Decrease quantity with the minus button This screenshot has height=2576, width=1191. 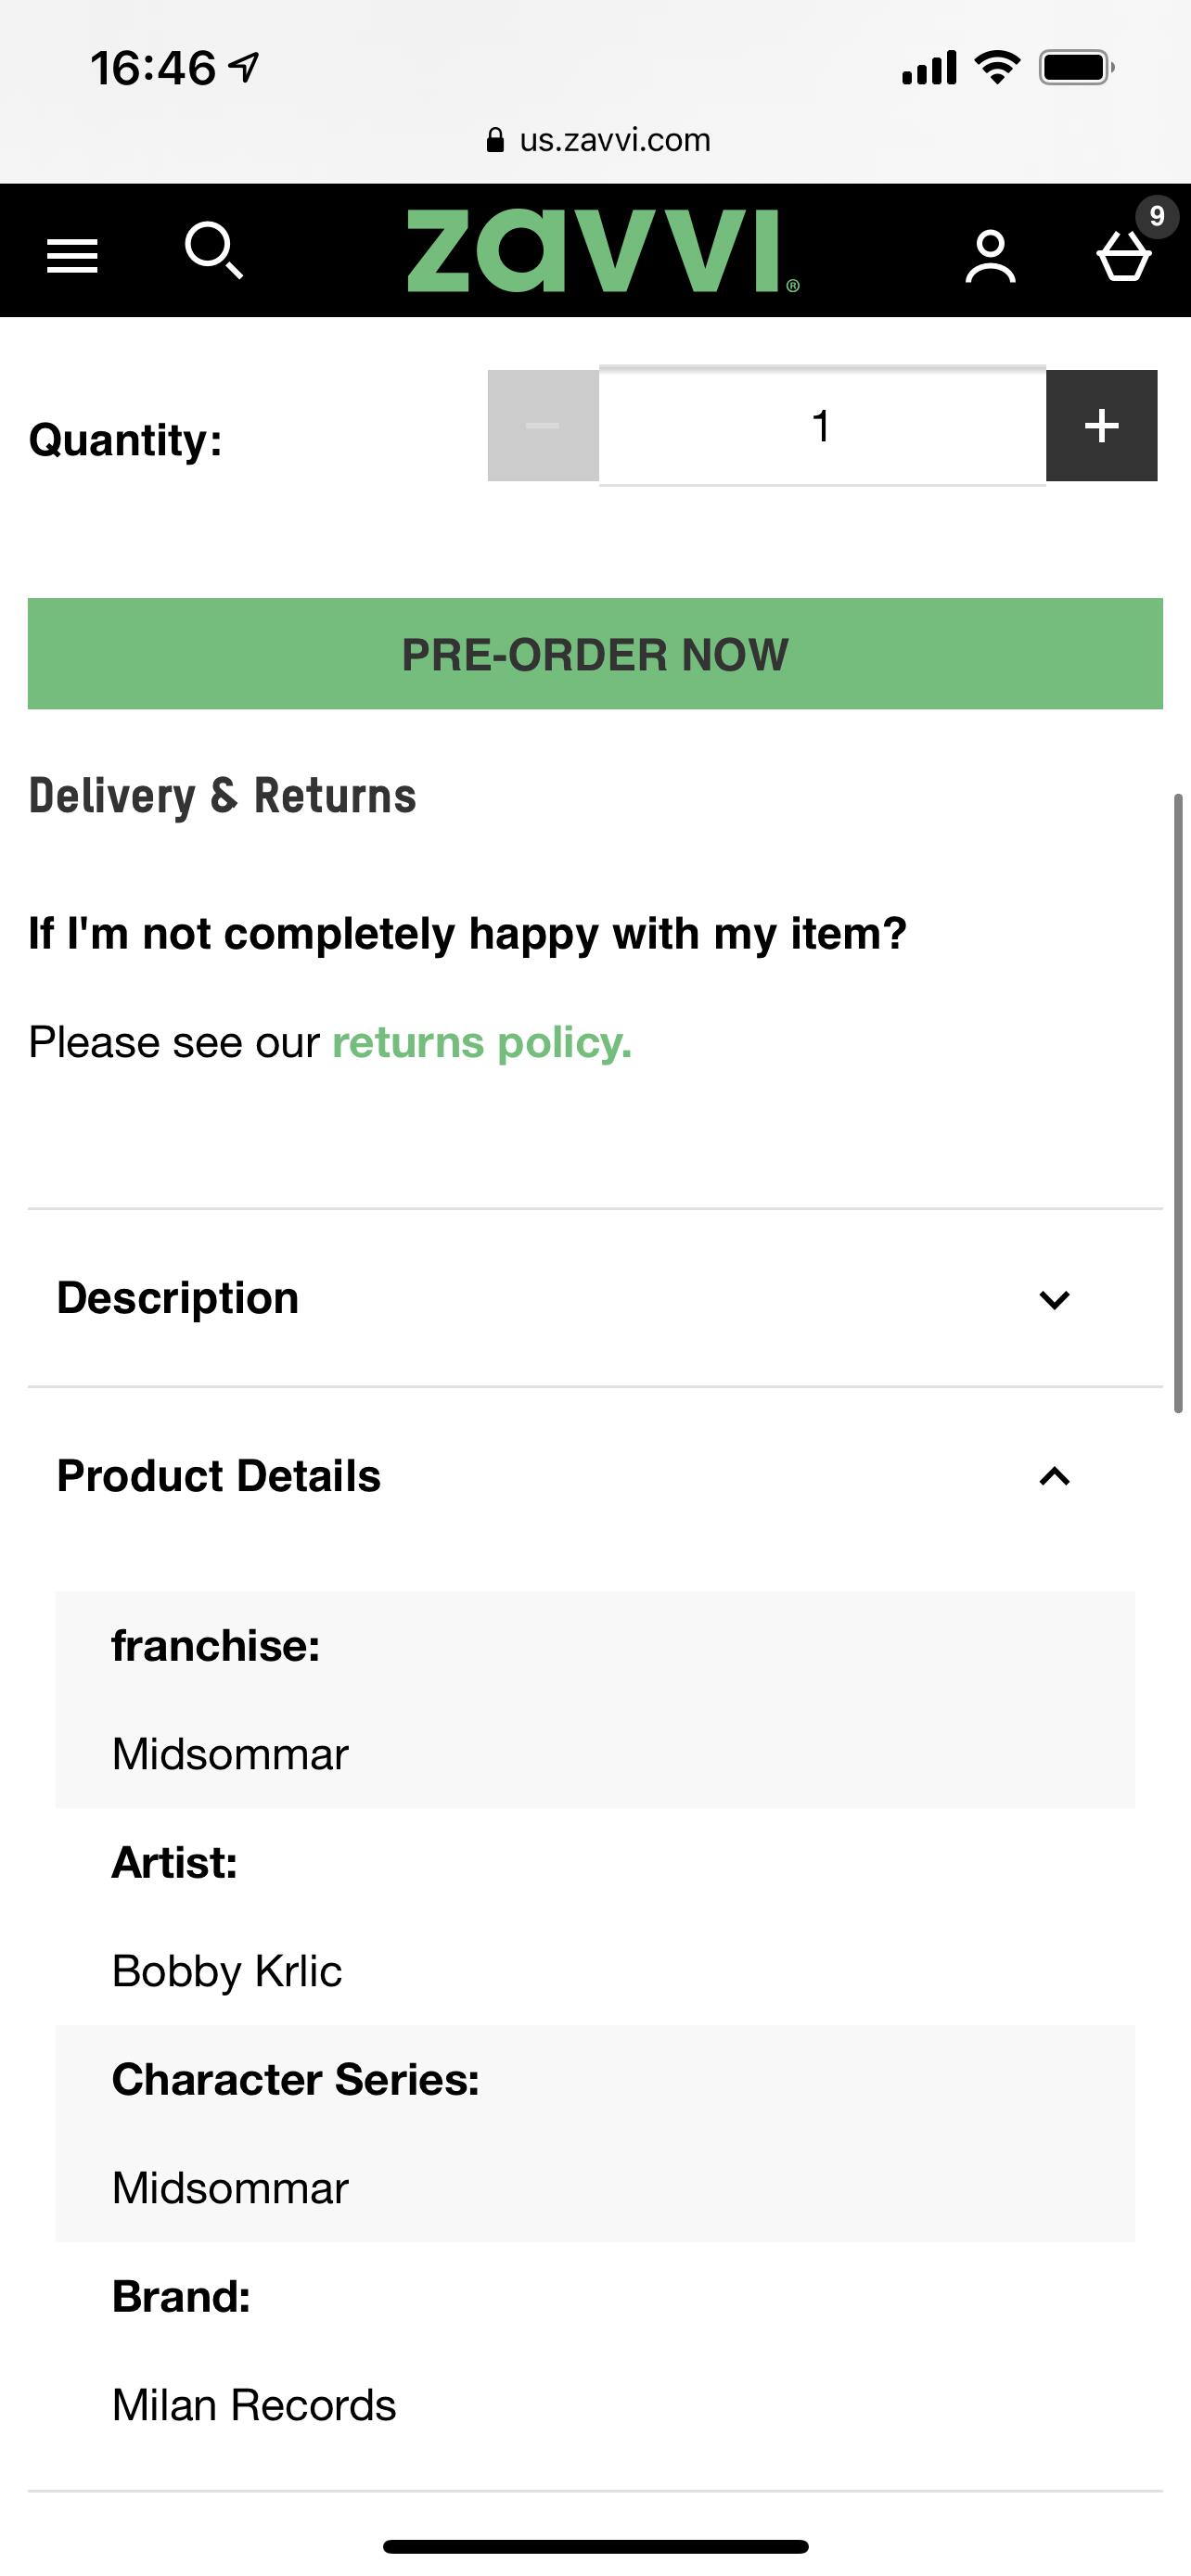543,426
